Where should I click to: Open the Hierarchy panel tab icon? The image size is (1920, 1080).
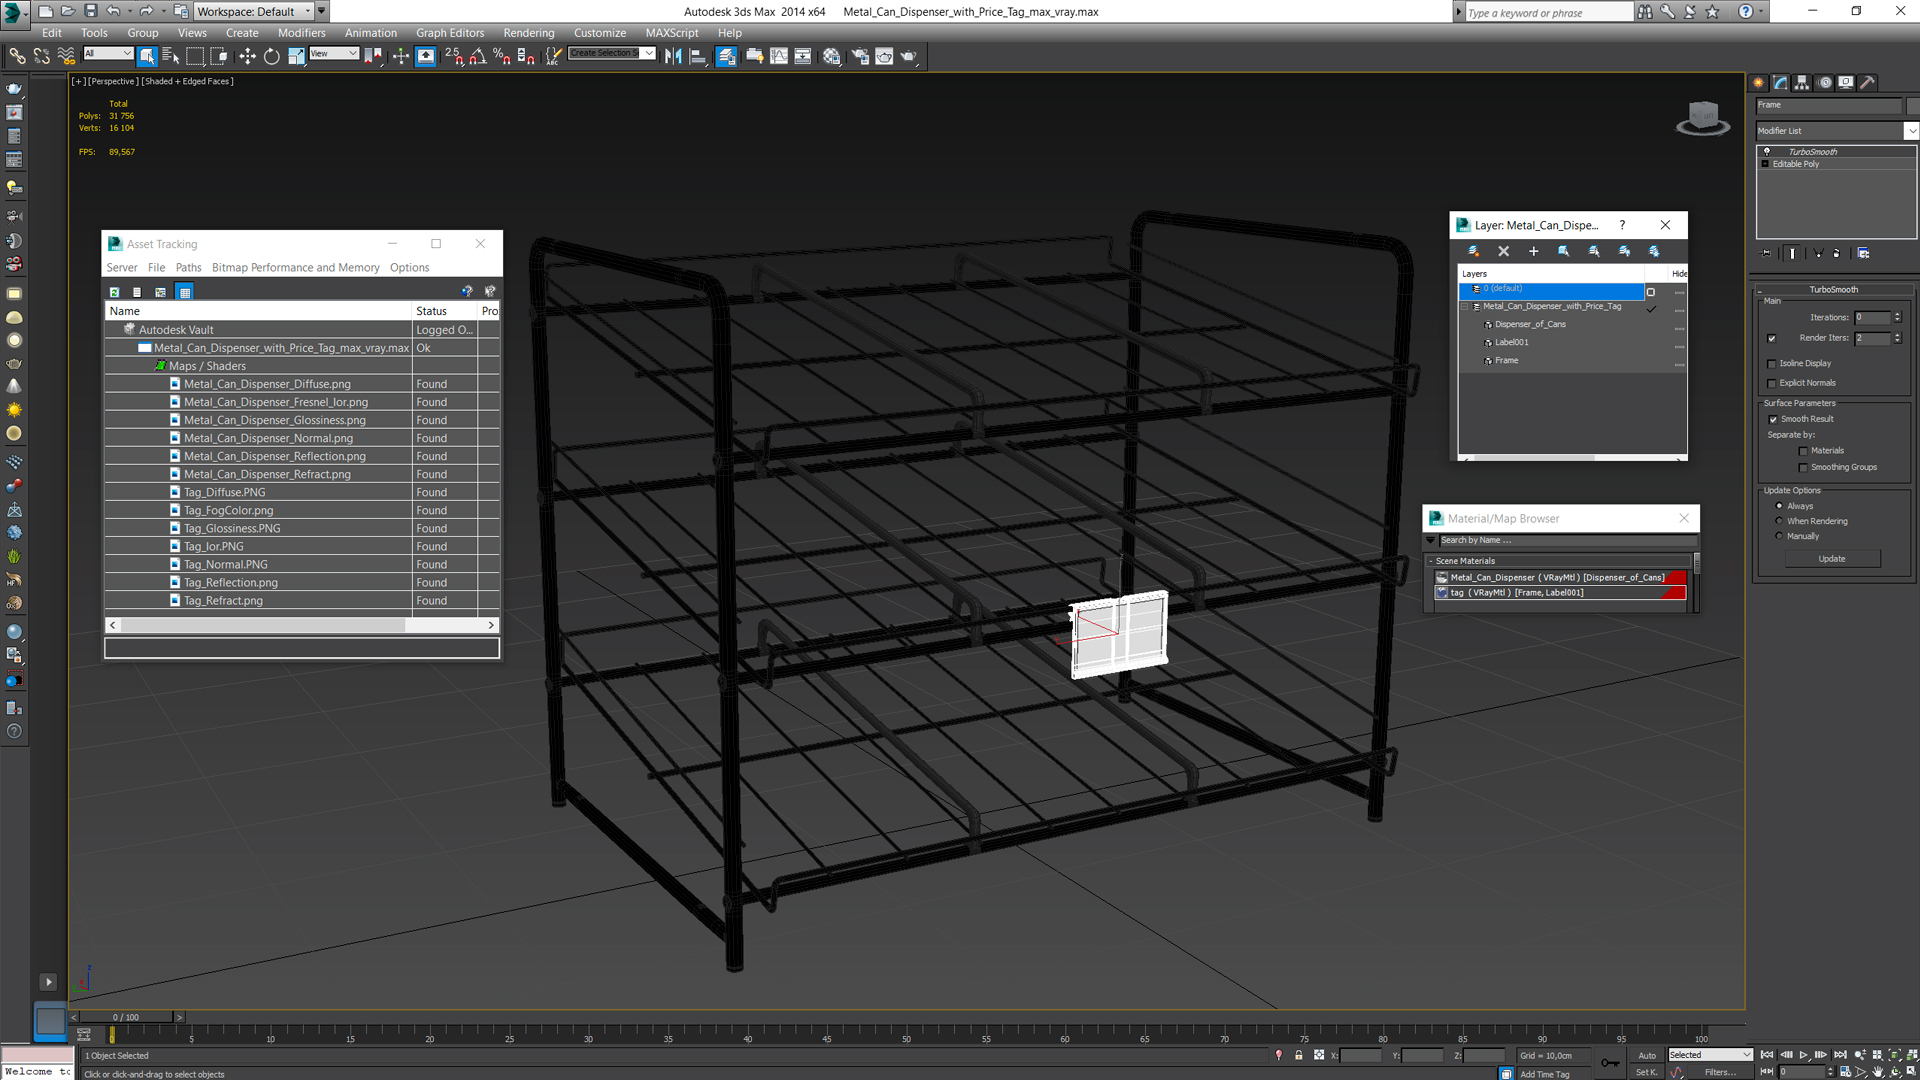click(1802, 83)
